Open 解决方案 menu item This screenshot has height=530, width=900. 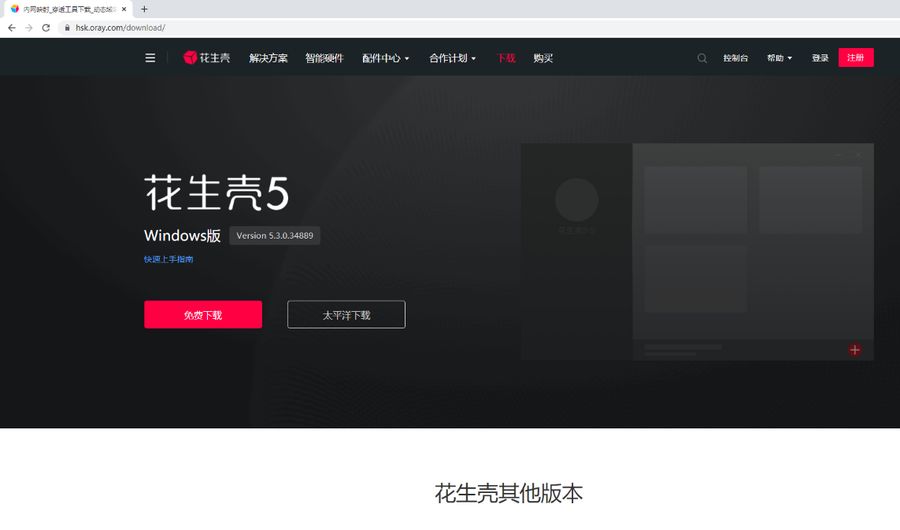tap(268, 58)
